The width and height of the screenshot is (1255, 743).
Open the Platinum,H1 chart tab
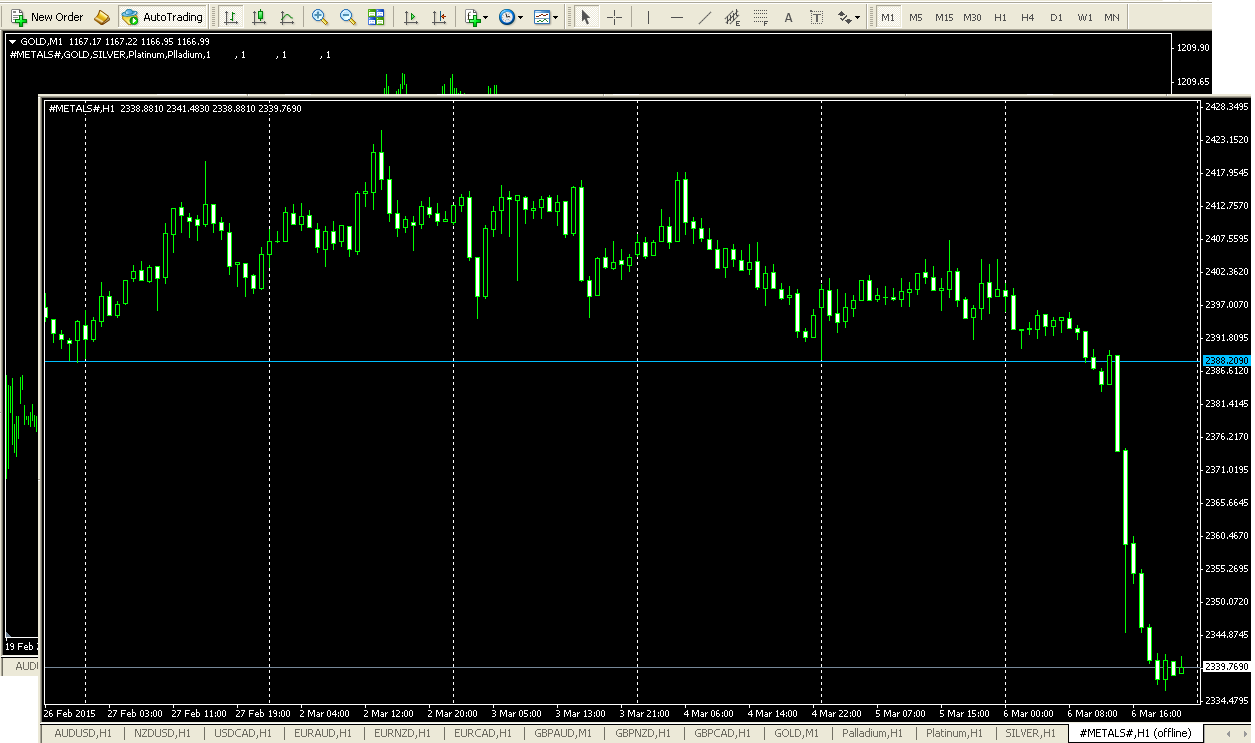point(956,733)
